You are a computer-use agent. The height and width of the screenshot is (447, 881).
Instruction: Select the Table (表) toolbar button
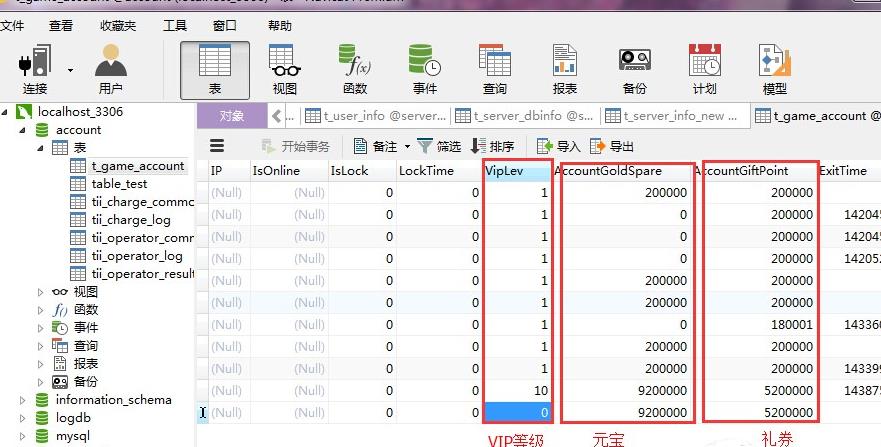(x=215, y=70)
